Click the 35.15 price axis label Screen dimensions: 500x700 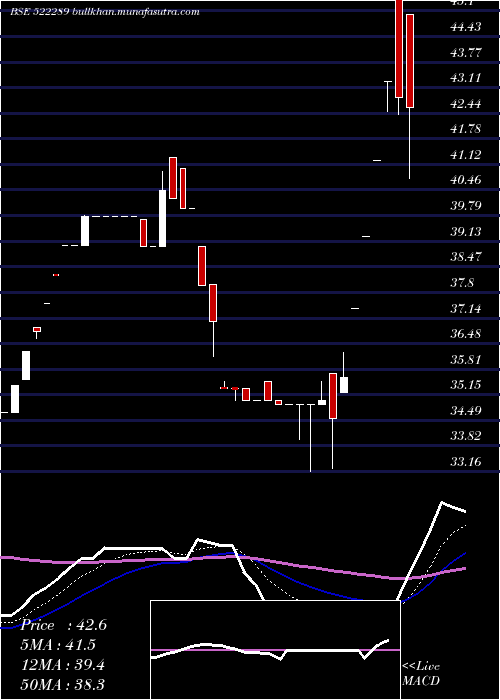466,385
